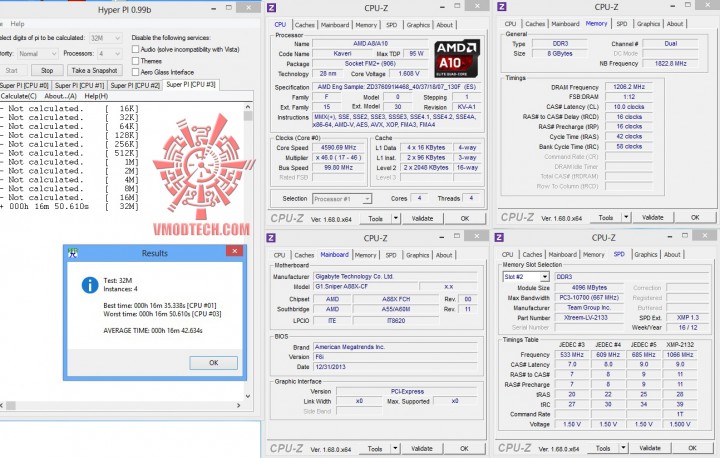Open About tab in Mainboard window
720x458 pixels.
point(444,255)
